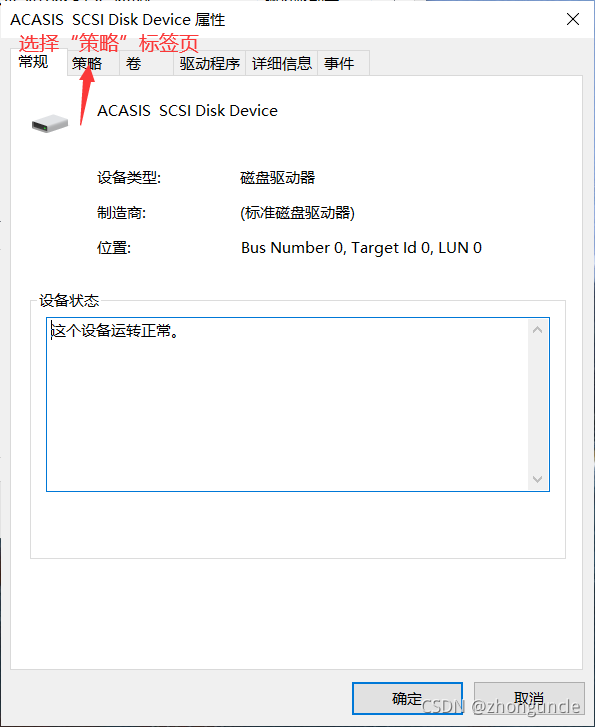This screenshot has width=595, height=727.
Task: Click the 磁盘驱动器 device type value
Action: [x=278, y=178]
